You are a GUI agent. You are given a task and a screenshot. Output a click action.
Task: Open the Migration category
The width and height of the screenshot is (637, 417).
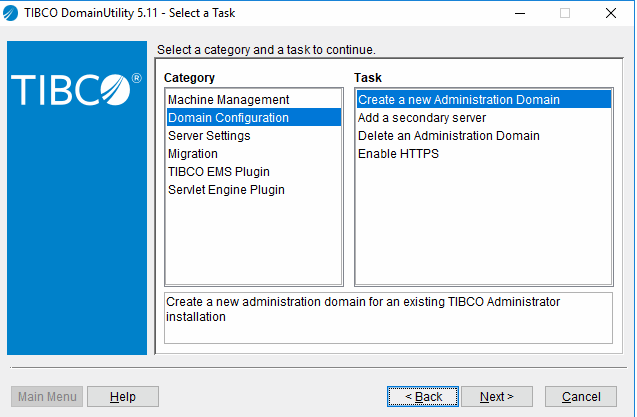[193, 154]
